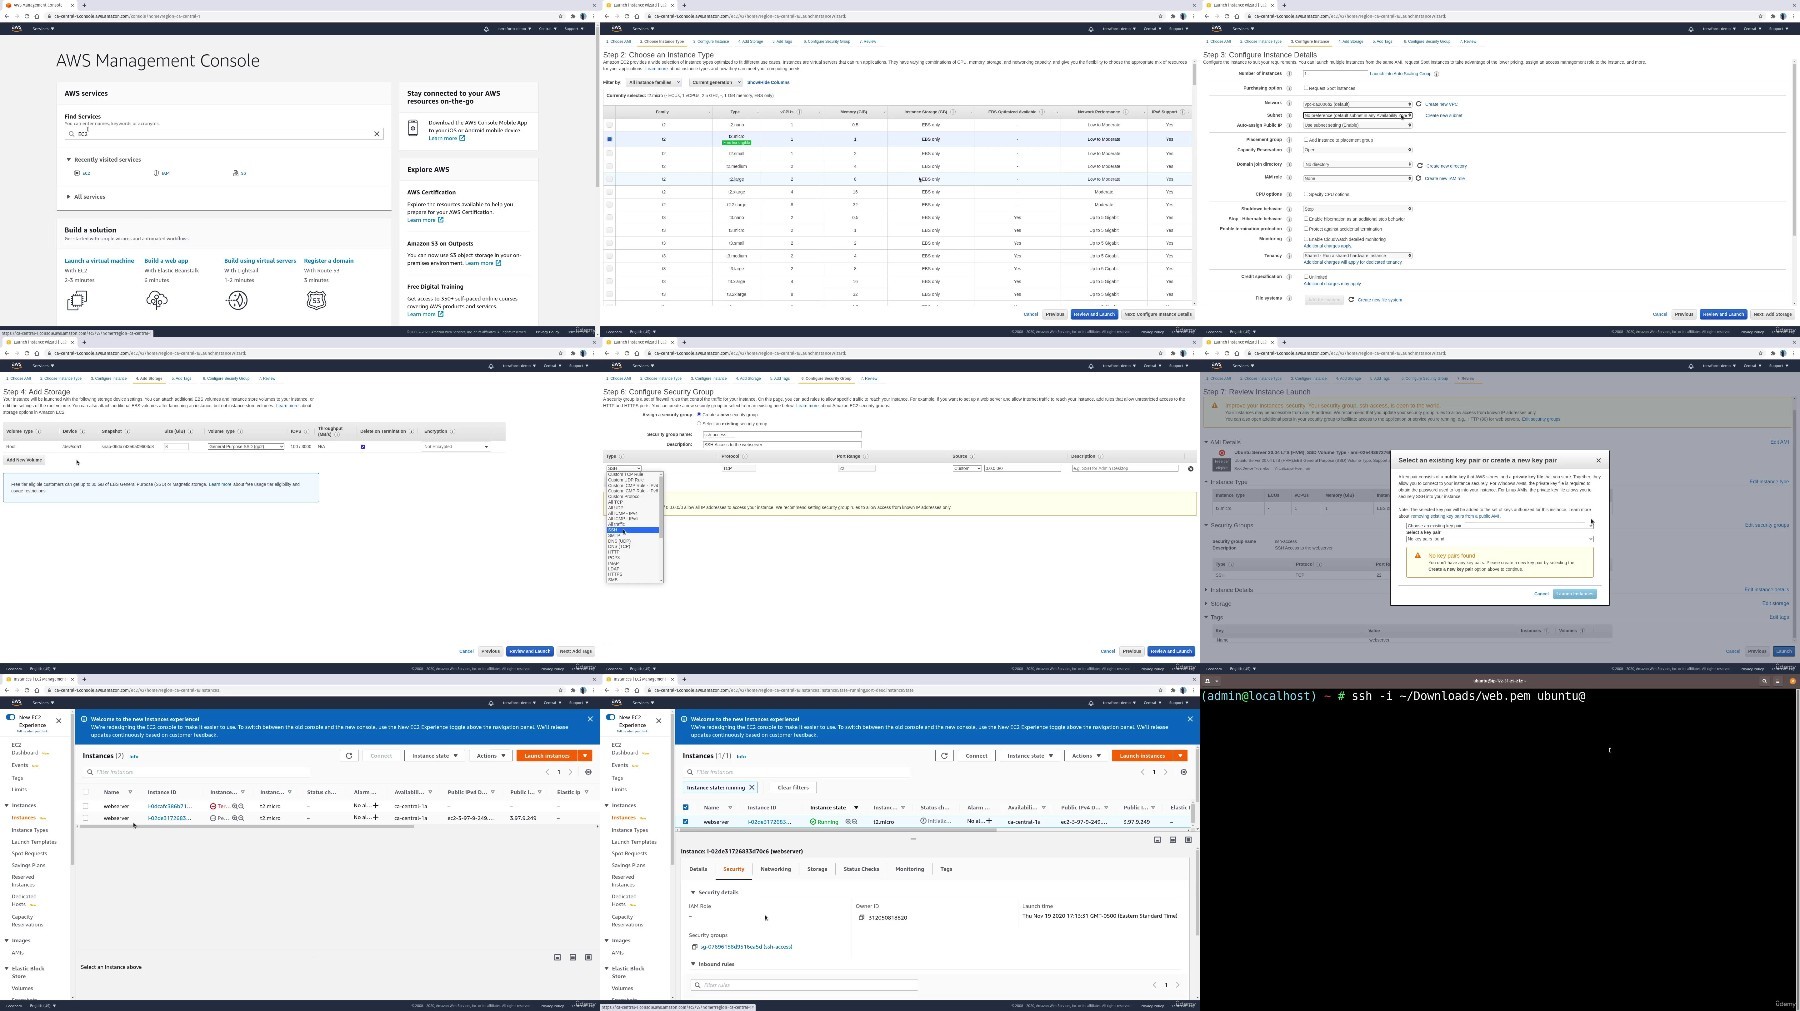This screenshot has width=1800, height=1011.
Task: Click Security group name field
Action: pyautogui.click(x=781, y=434)
